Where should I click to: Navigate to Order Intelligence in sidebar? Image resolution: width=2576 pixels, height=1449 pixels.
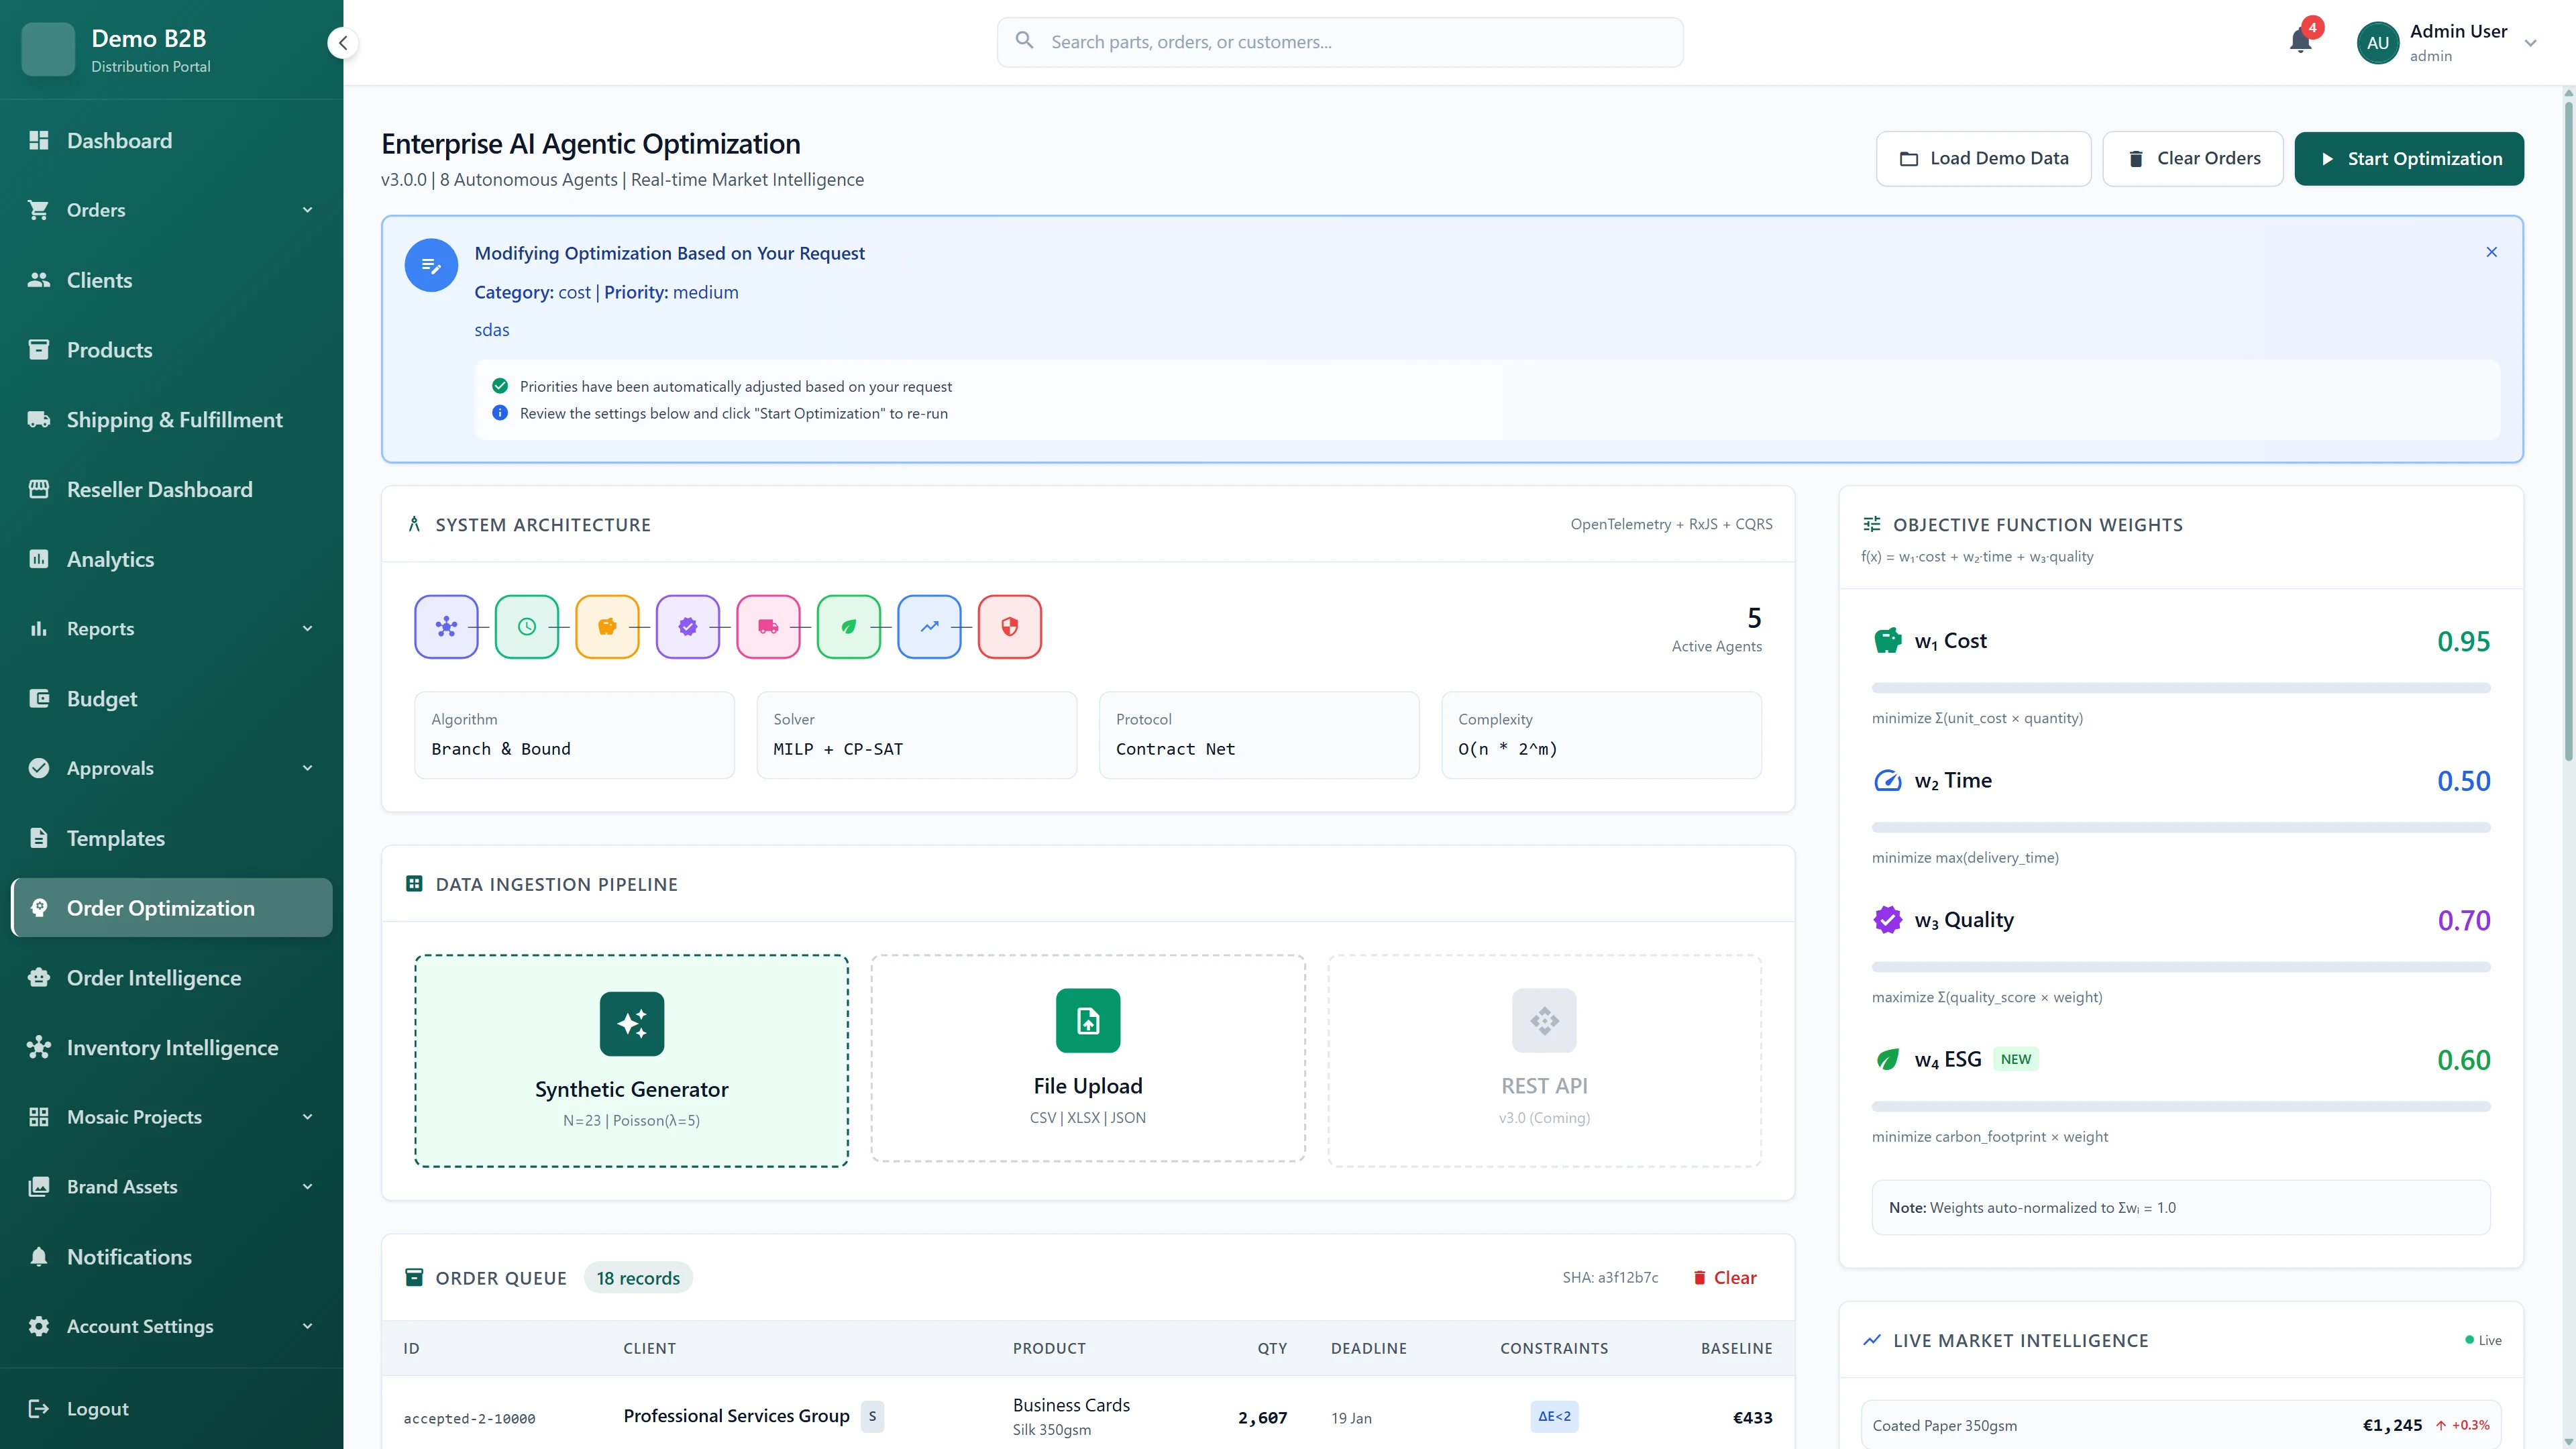(154, 977)
